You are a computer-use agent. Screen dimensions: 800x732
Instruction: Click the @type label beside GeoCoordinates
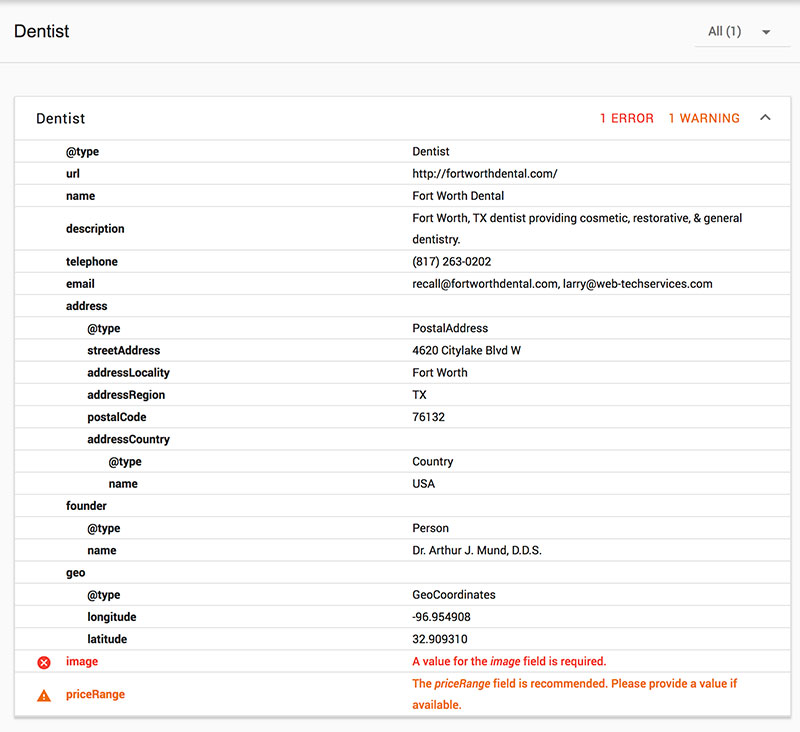coord(104,595)
